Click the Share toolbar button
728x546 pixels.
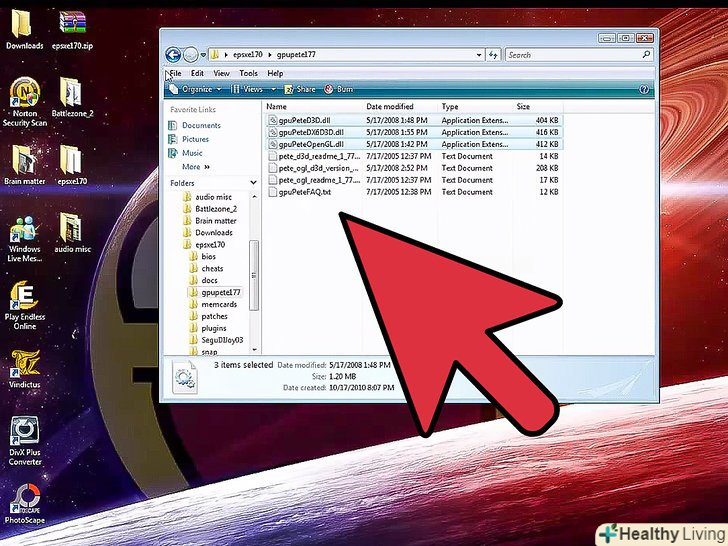point(300,89)
